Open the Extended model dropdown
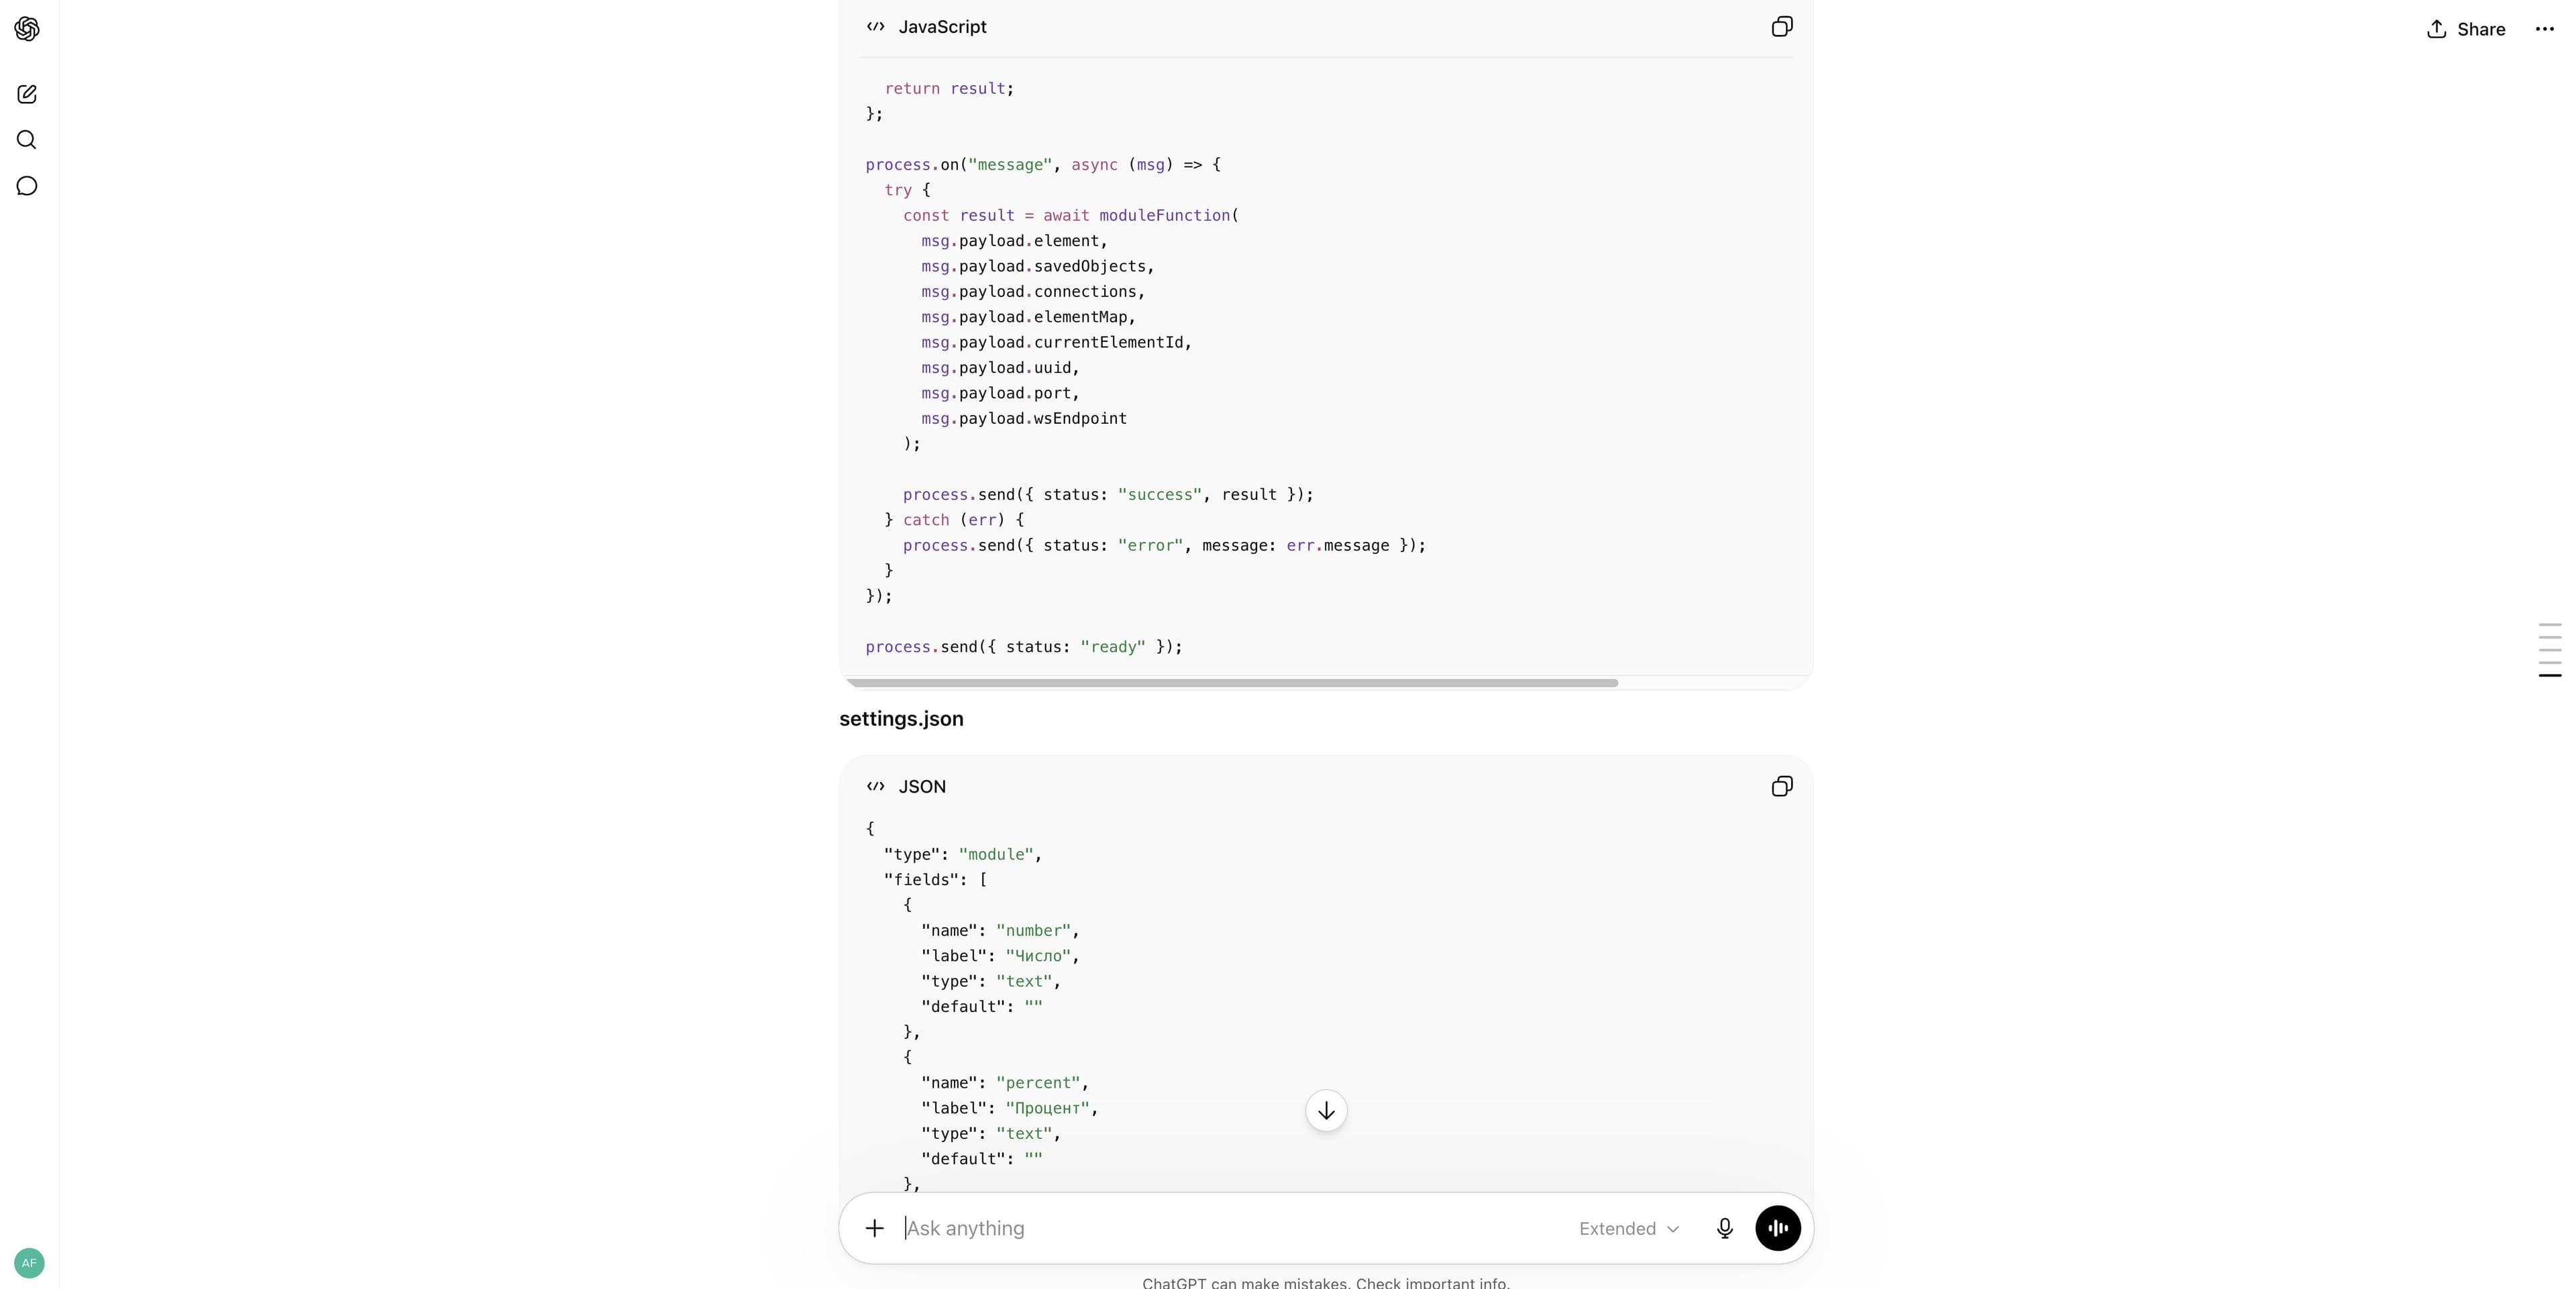Image resolution: width=2576 pixels, height=1289 pixels. pyautogui.click(x=1628, y=1229)
